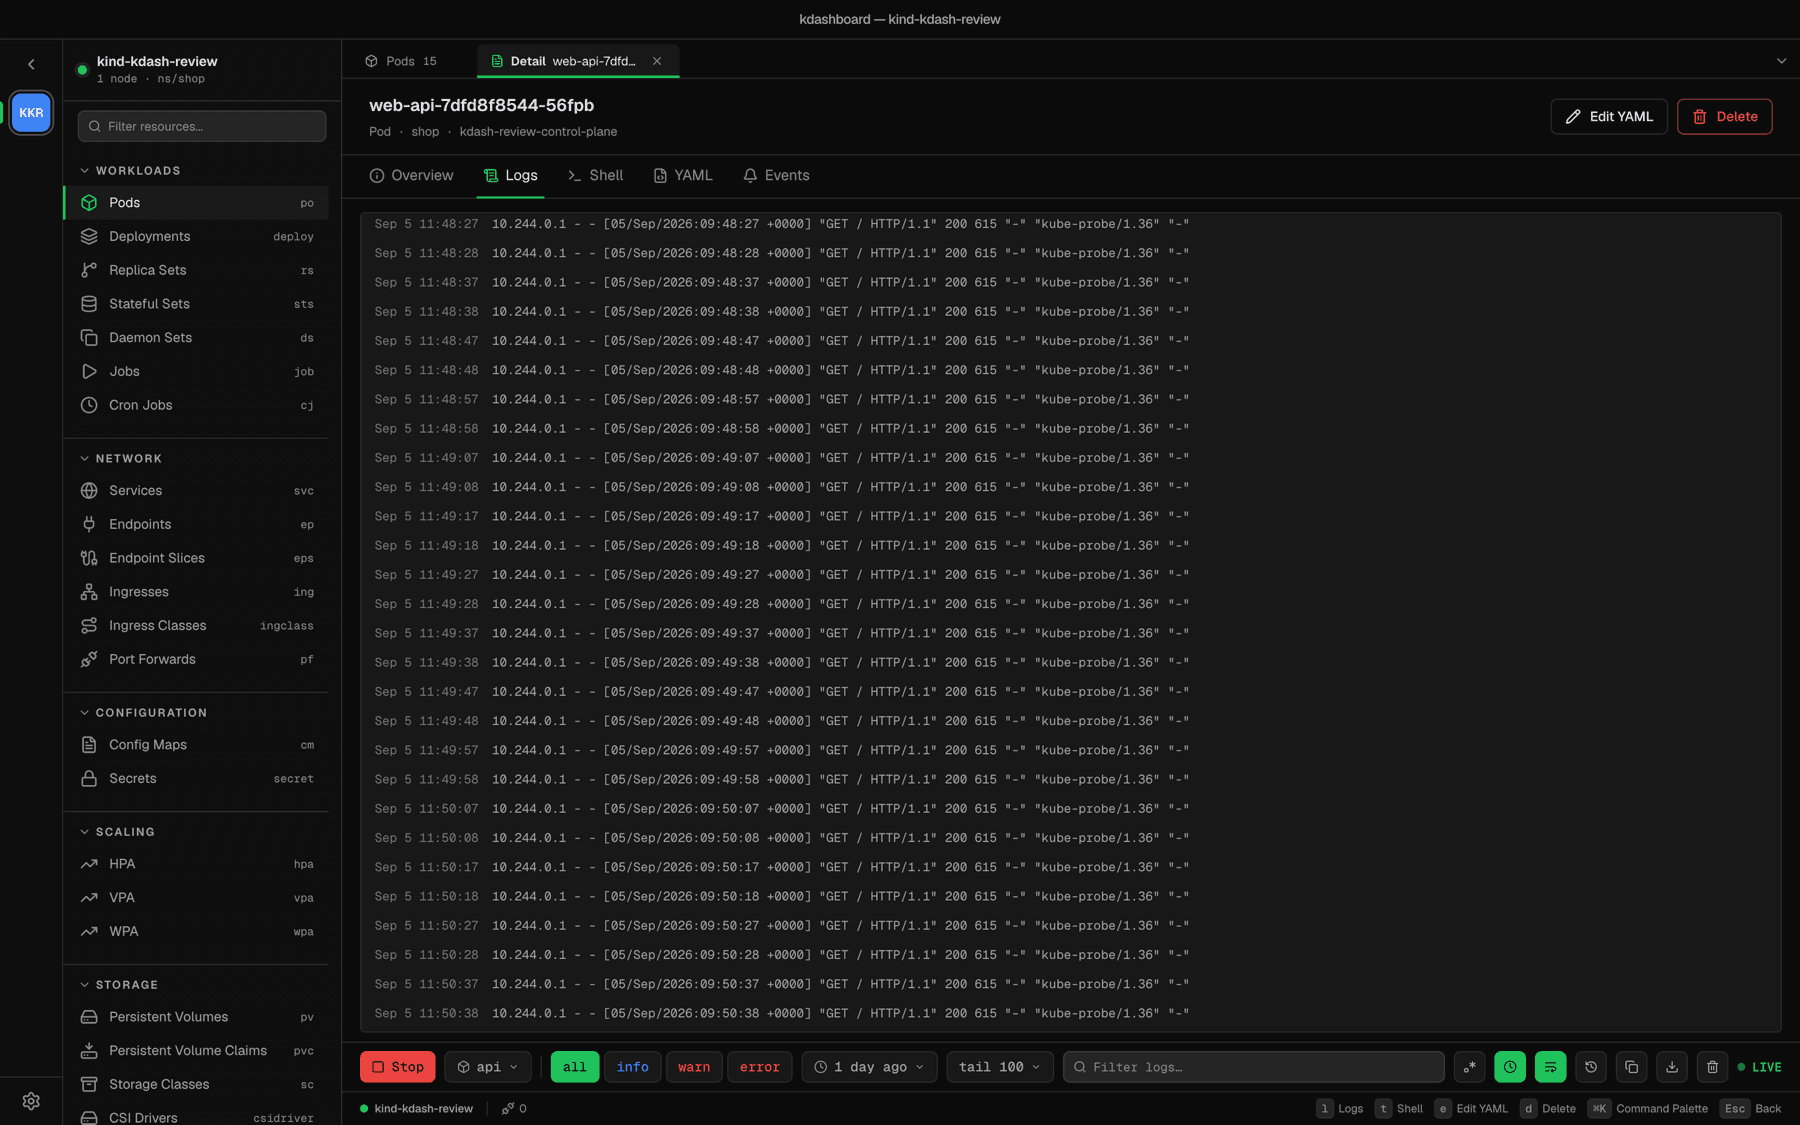Open the YAML tab
Viewport: 1800px width, 1125px height.
point(683,175)
